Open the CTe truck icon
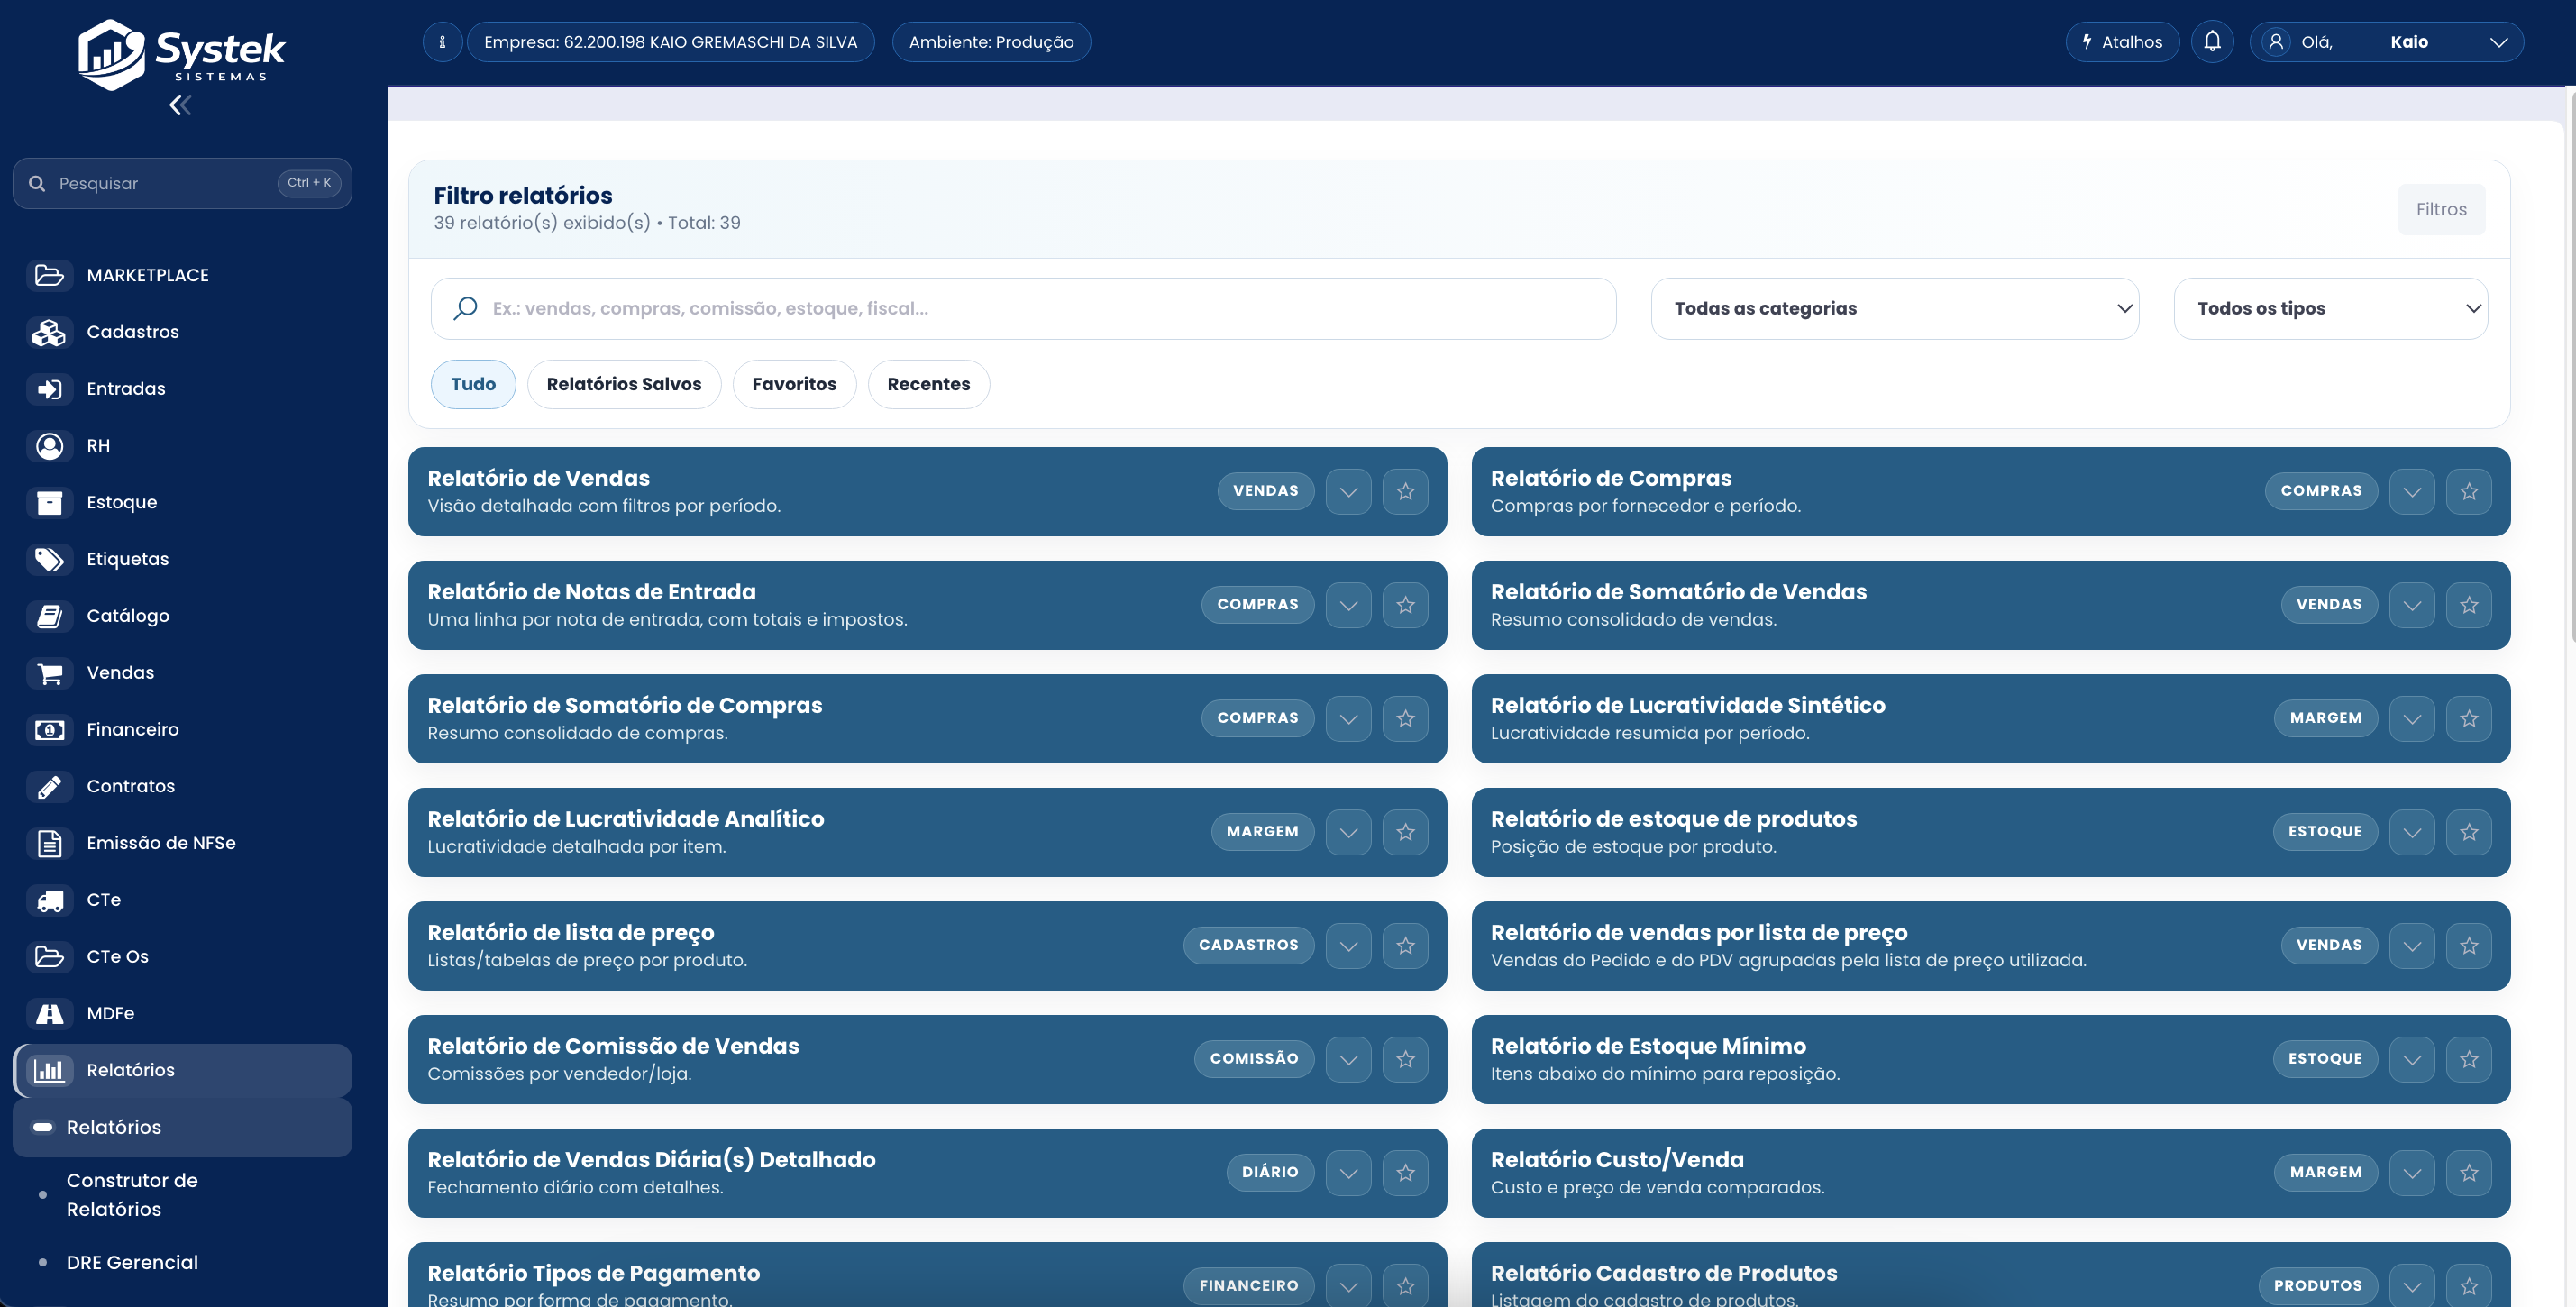 pos(49,900)
